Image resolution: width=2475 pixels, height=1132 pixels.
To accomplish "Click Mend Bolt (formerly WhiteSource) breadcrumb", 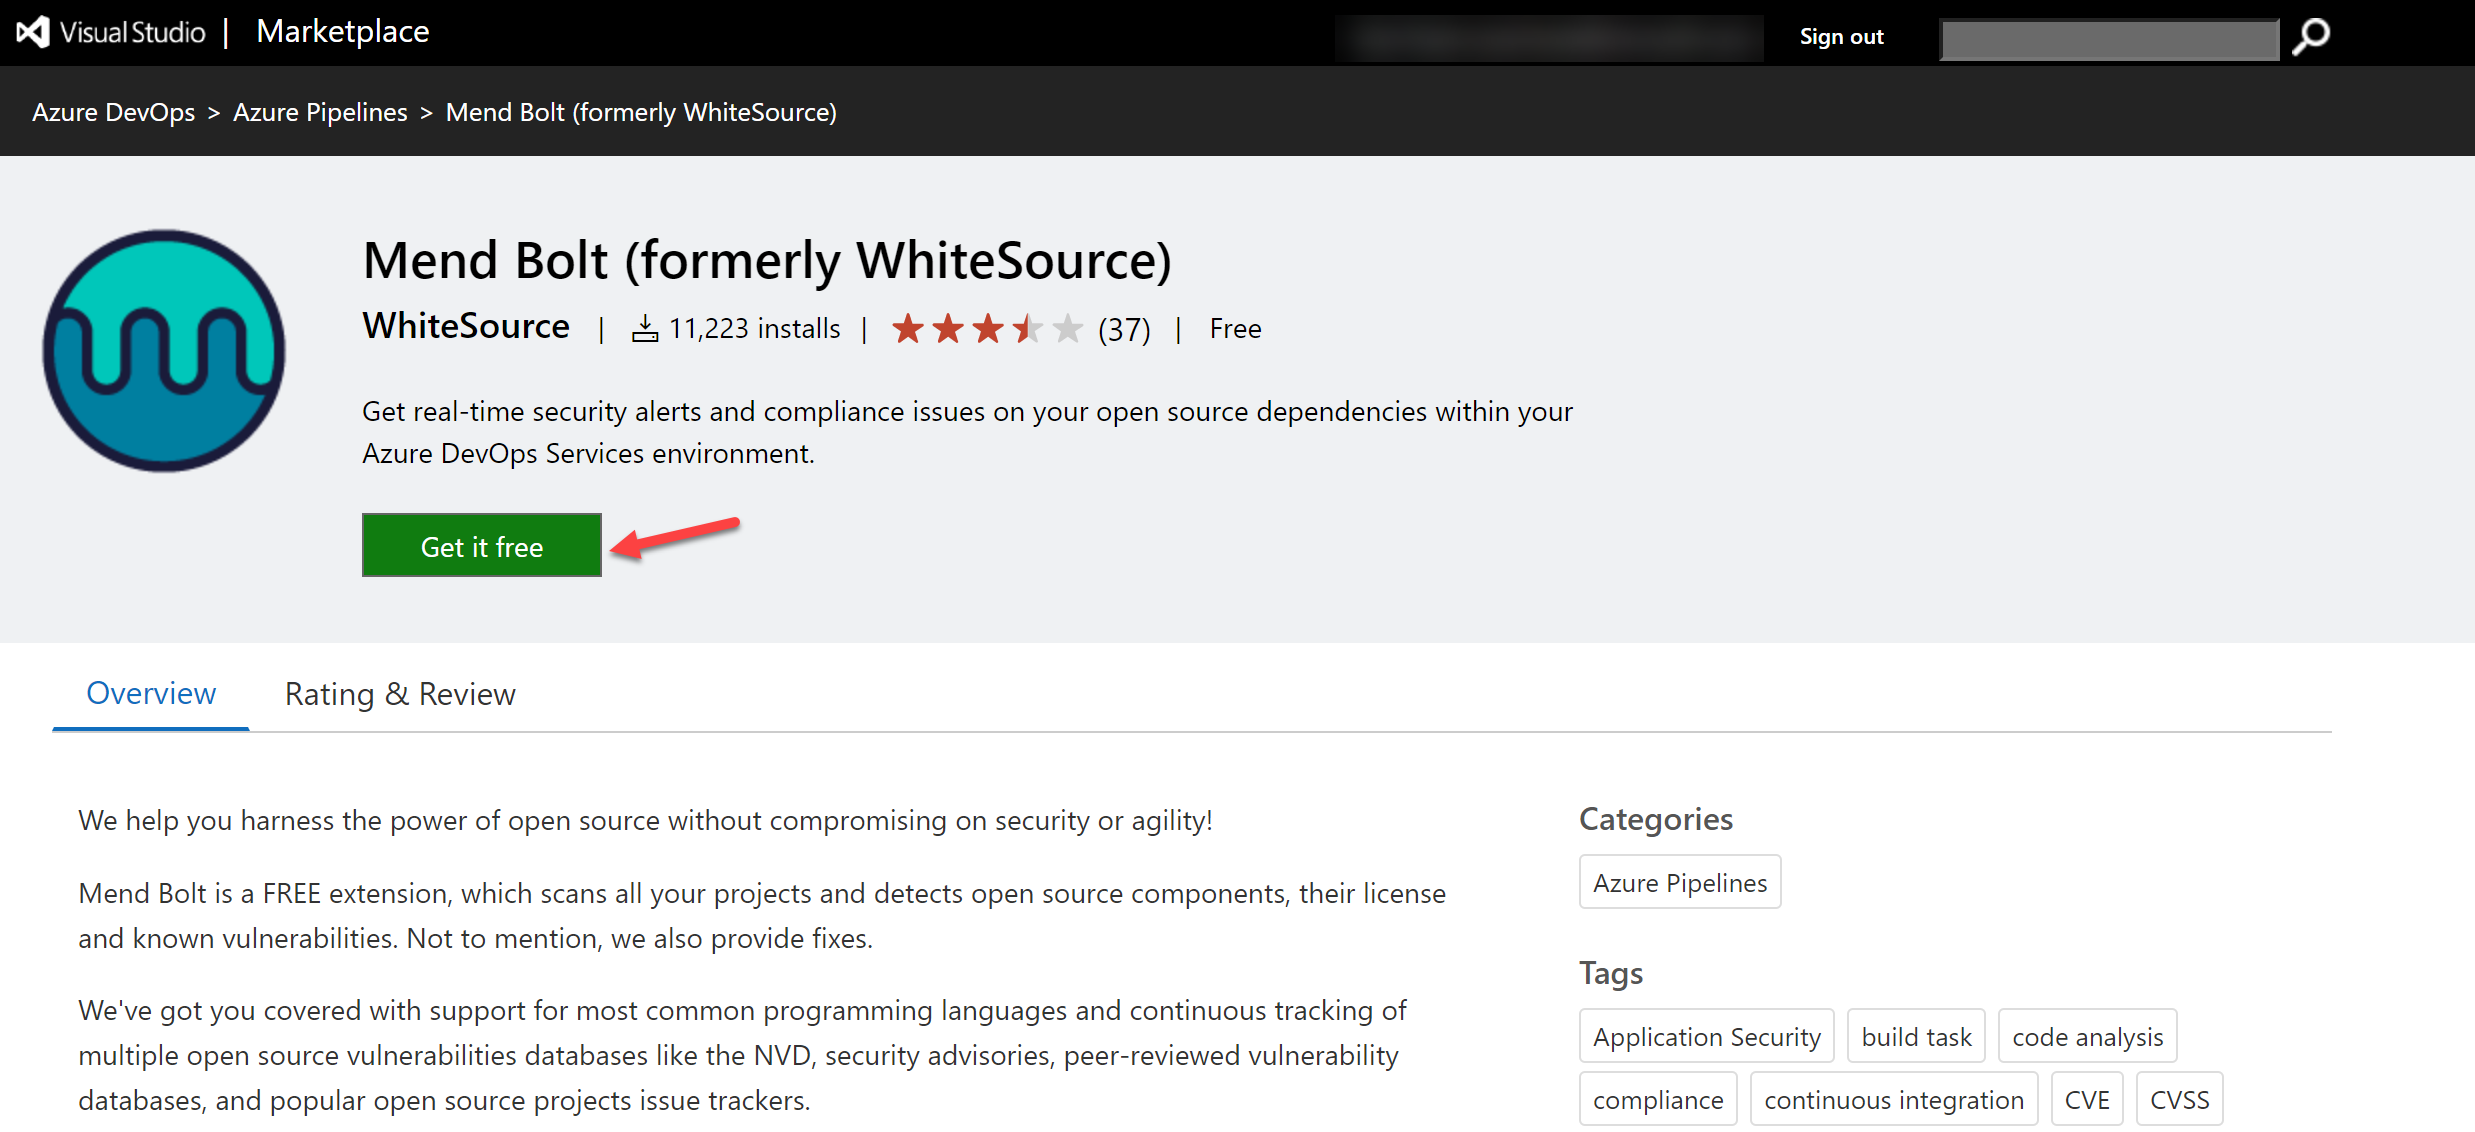I will coord(641,112).
